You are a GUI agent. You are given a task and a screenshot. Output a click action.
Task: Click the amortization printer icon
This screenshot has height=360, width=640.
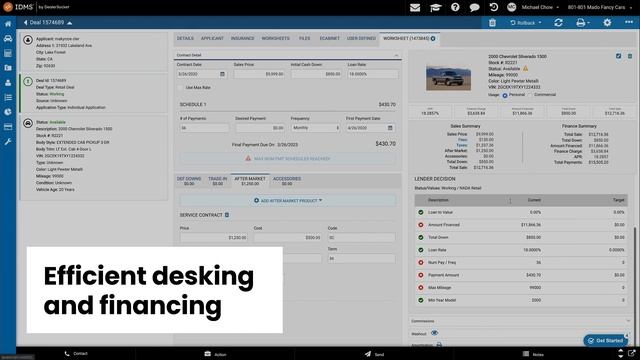(439, 345)
